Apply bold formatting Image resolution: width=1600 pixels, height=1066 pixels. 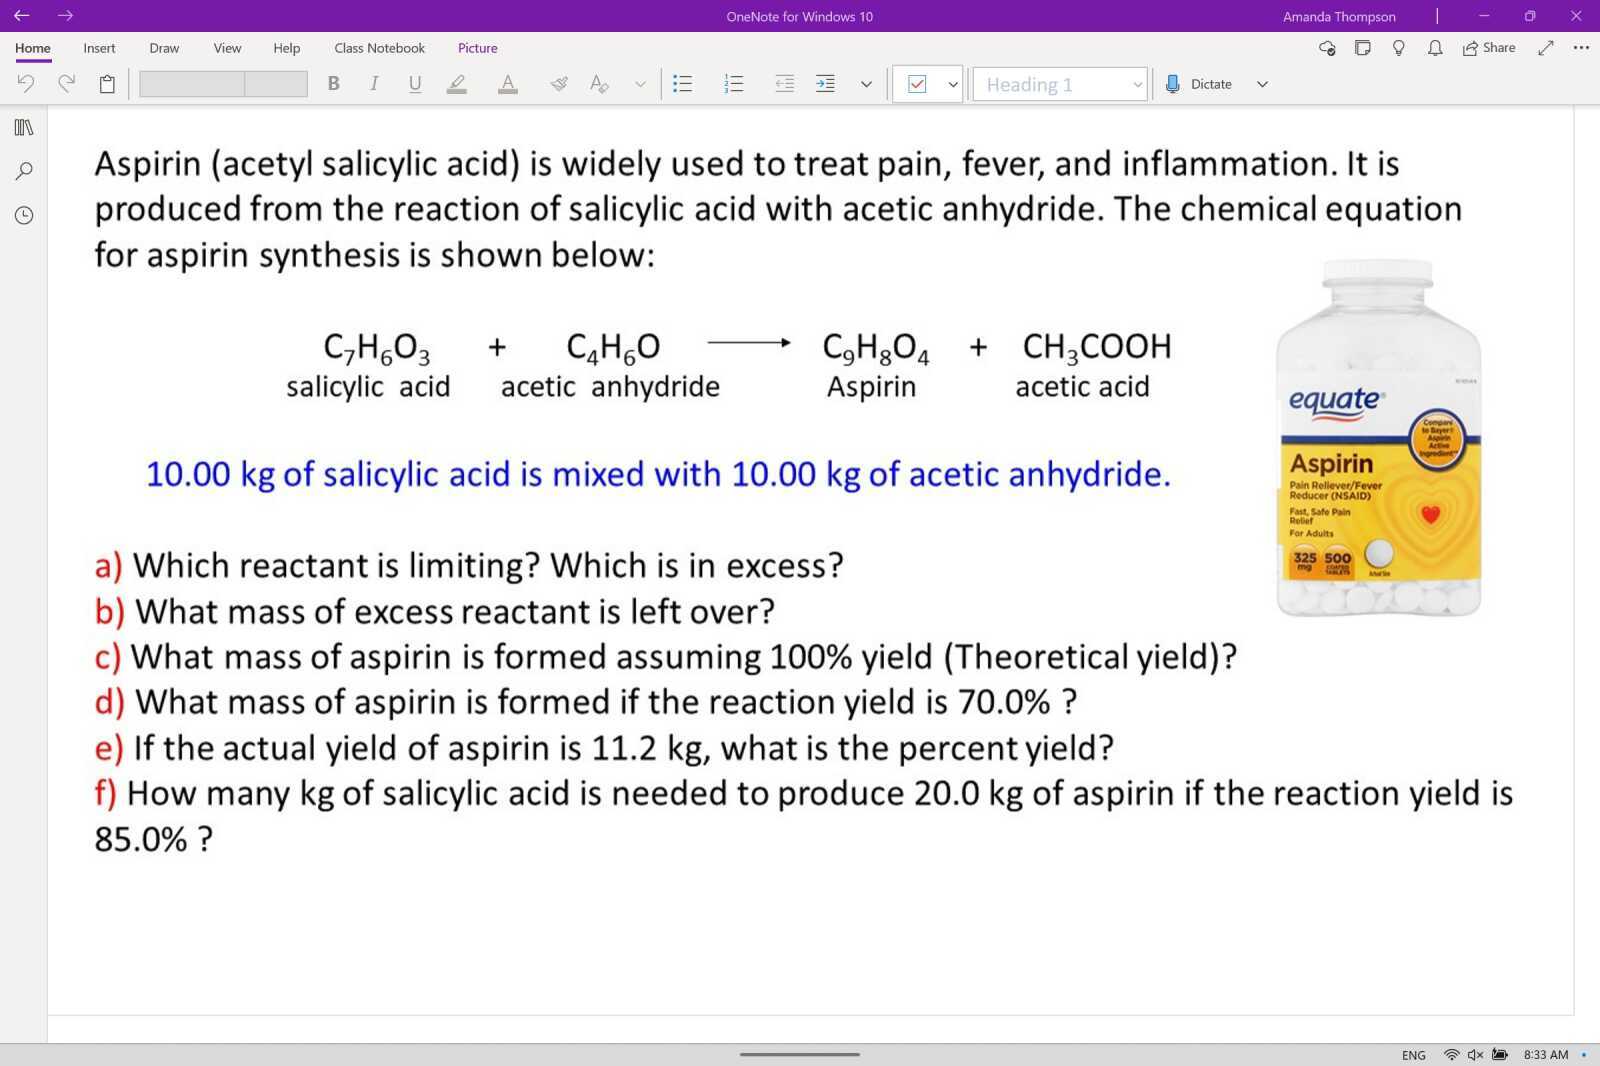tap(333, 84)
